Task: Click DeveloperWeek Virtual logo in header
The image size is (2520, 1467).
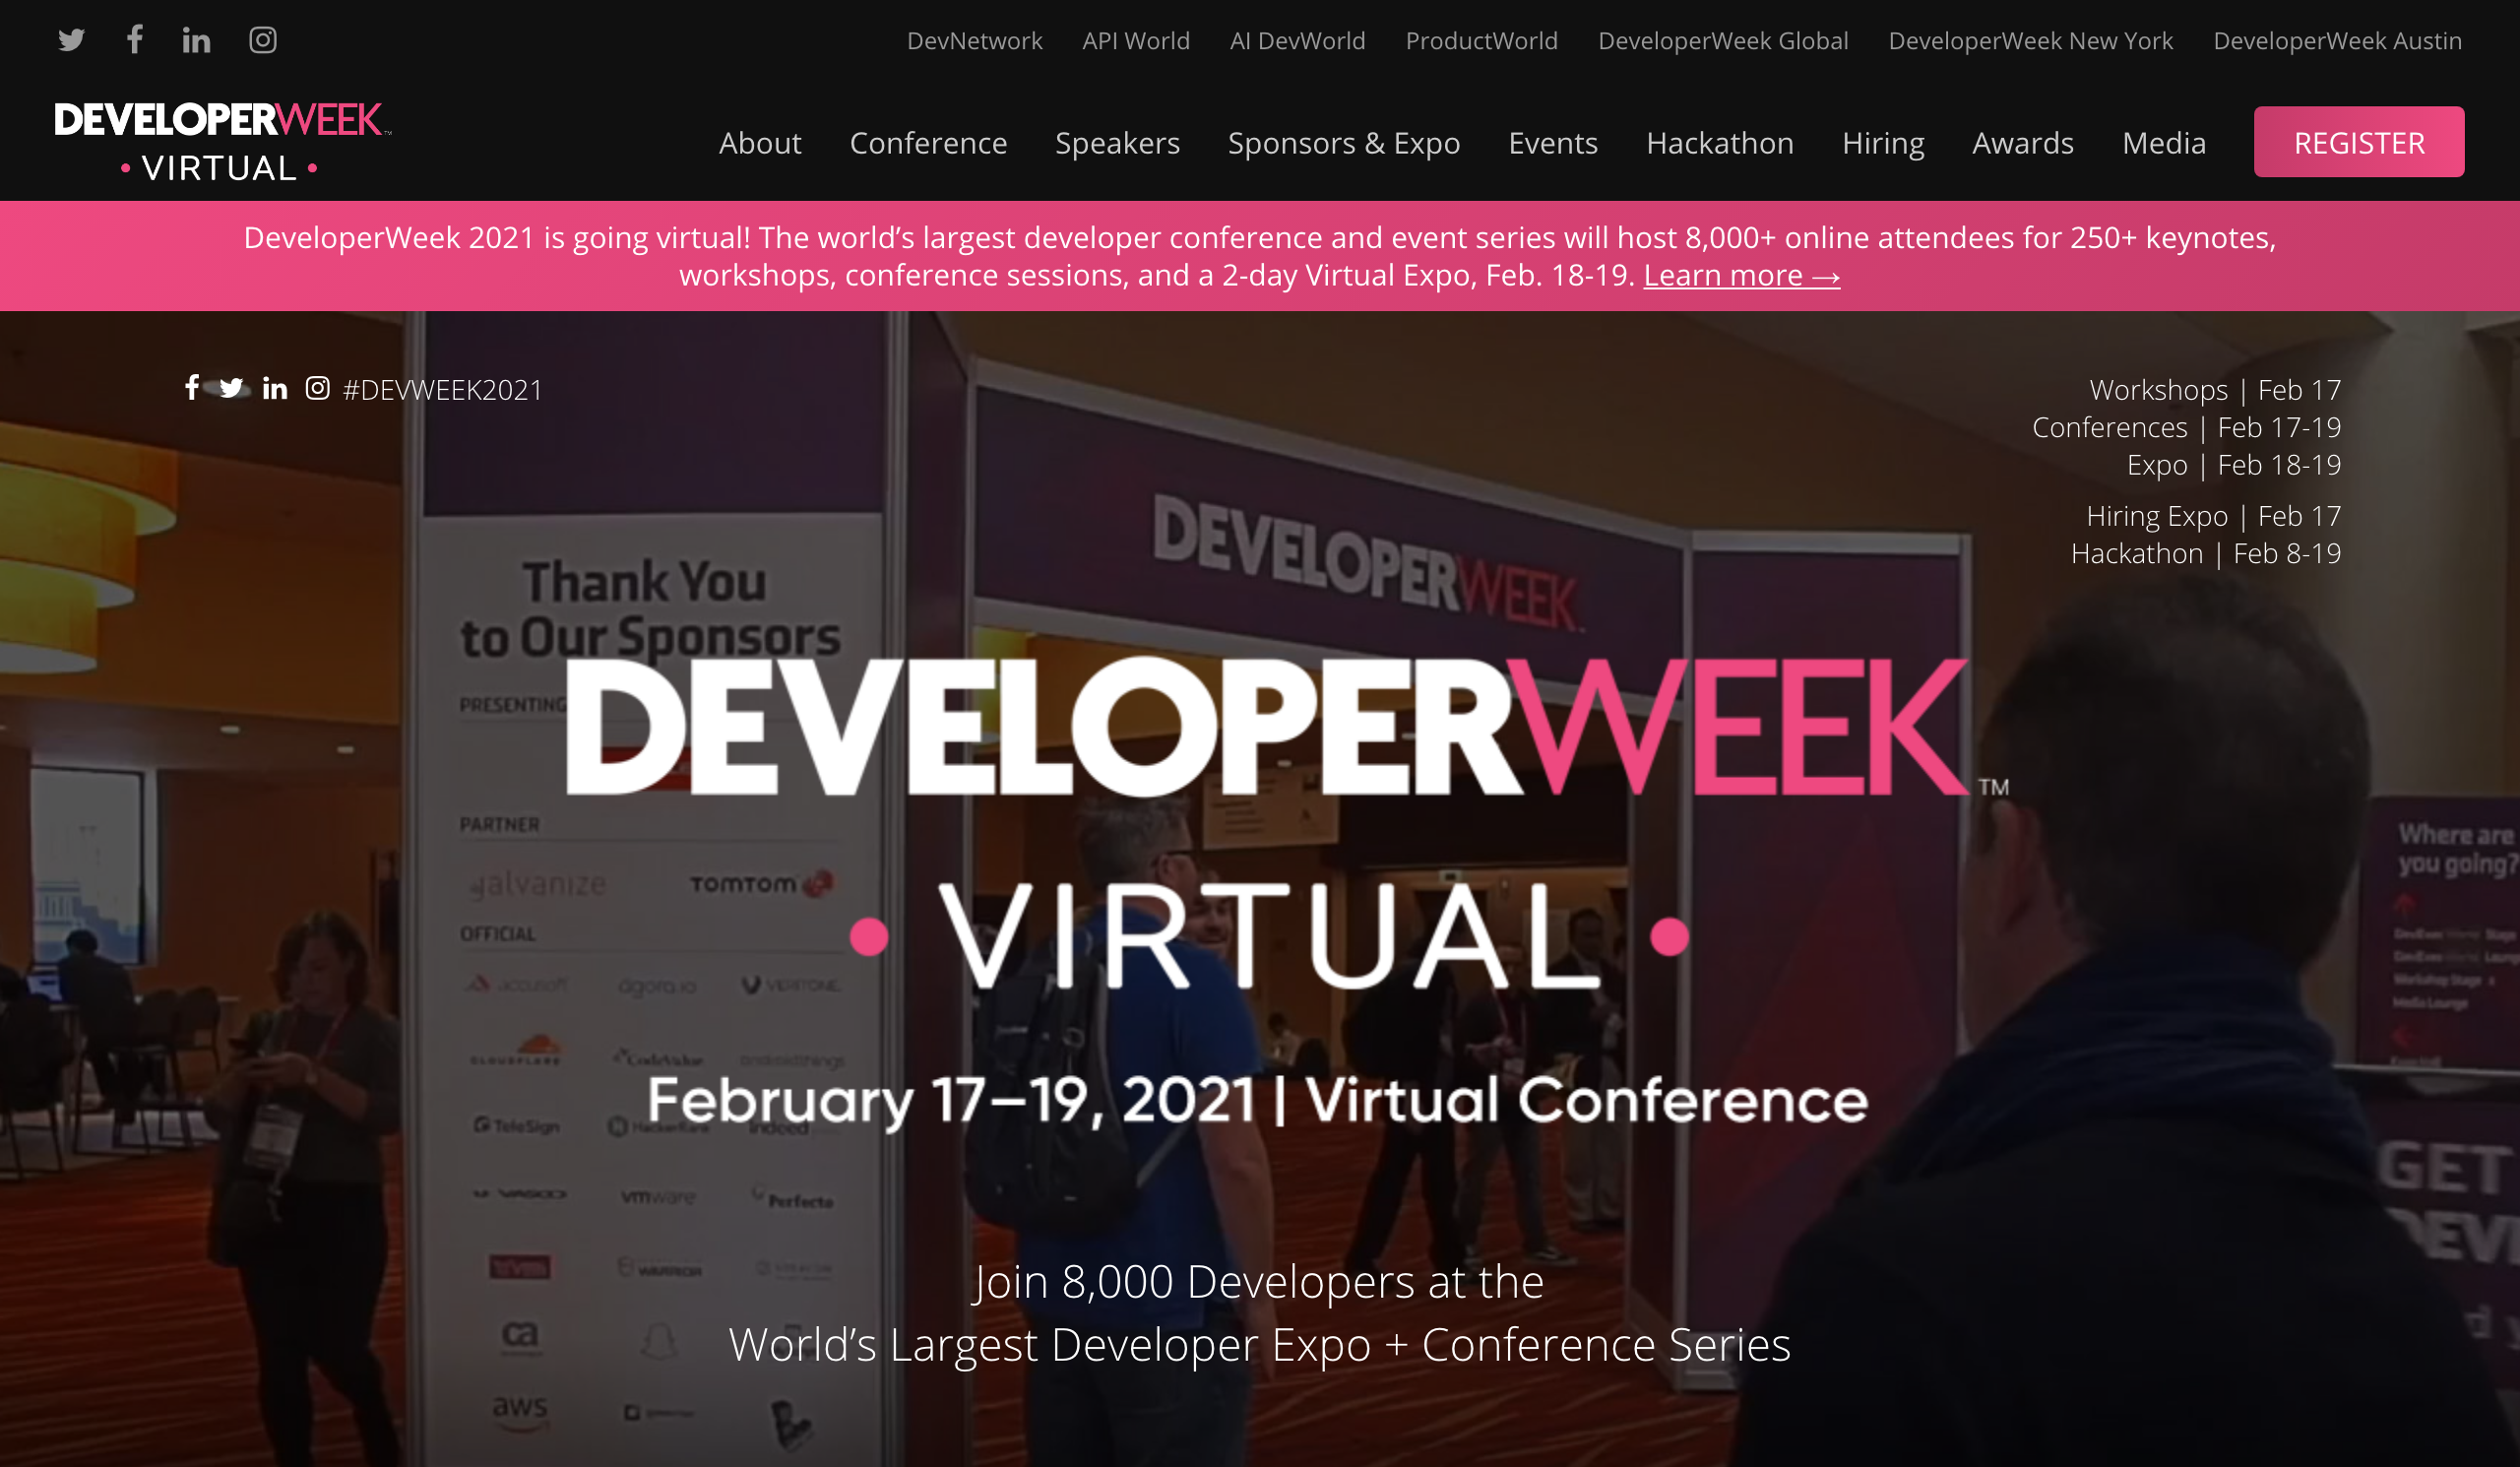Action: point(223,142)
